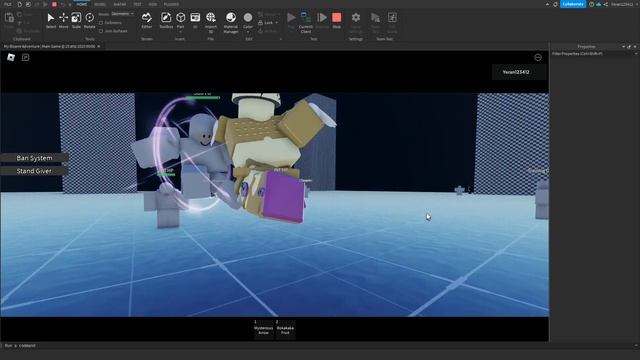Toggle the in-game chat icon
This screenshot has width=640, height=360.
26,58
